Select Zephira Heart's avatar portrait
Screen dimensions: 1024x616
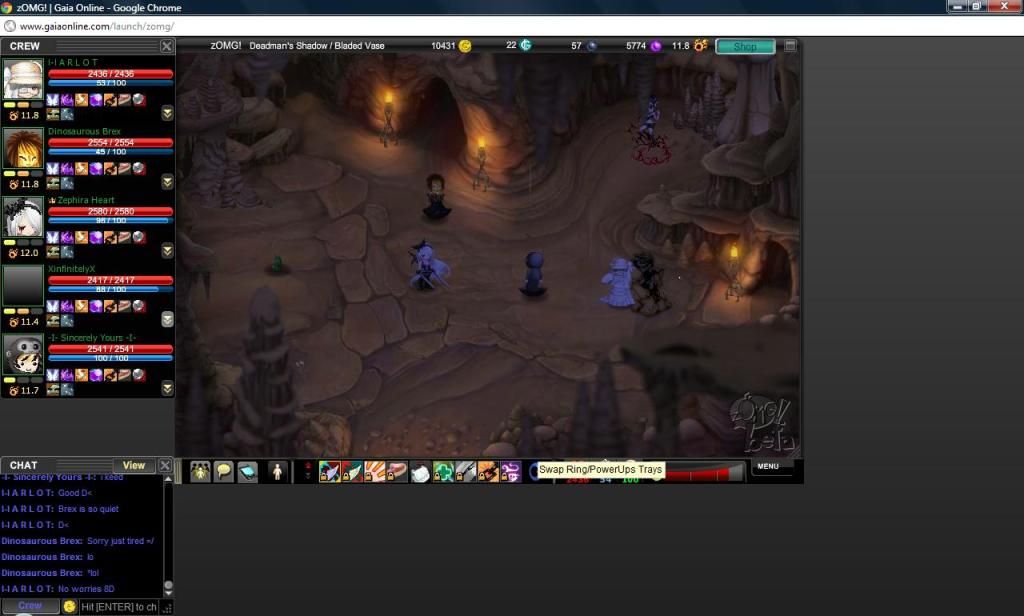23,217
